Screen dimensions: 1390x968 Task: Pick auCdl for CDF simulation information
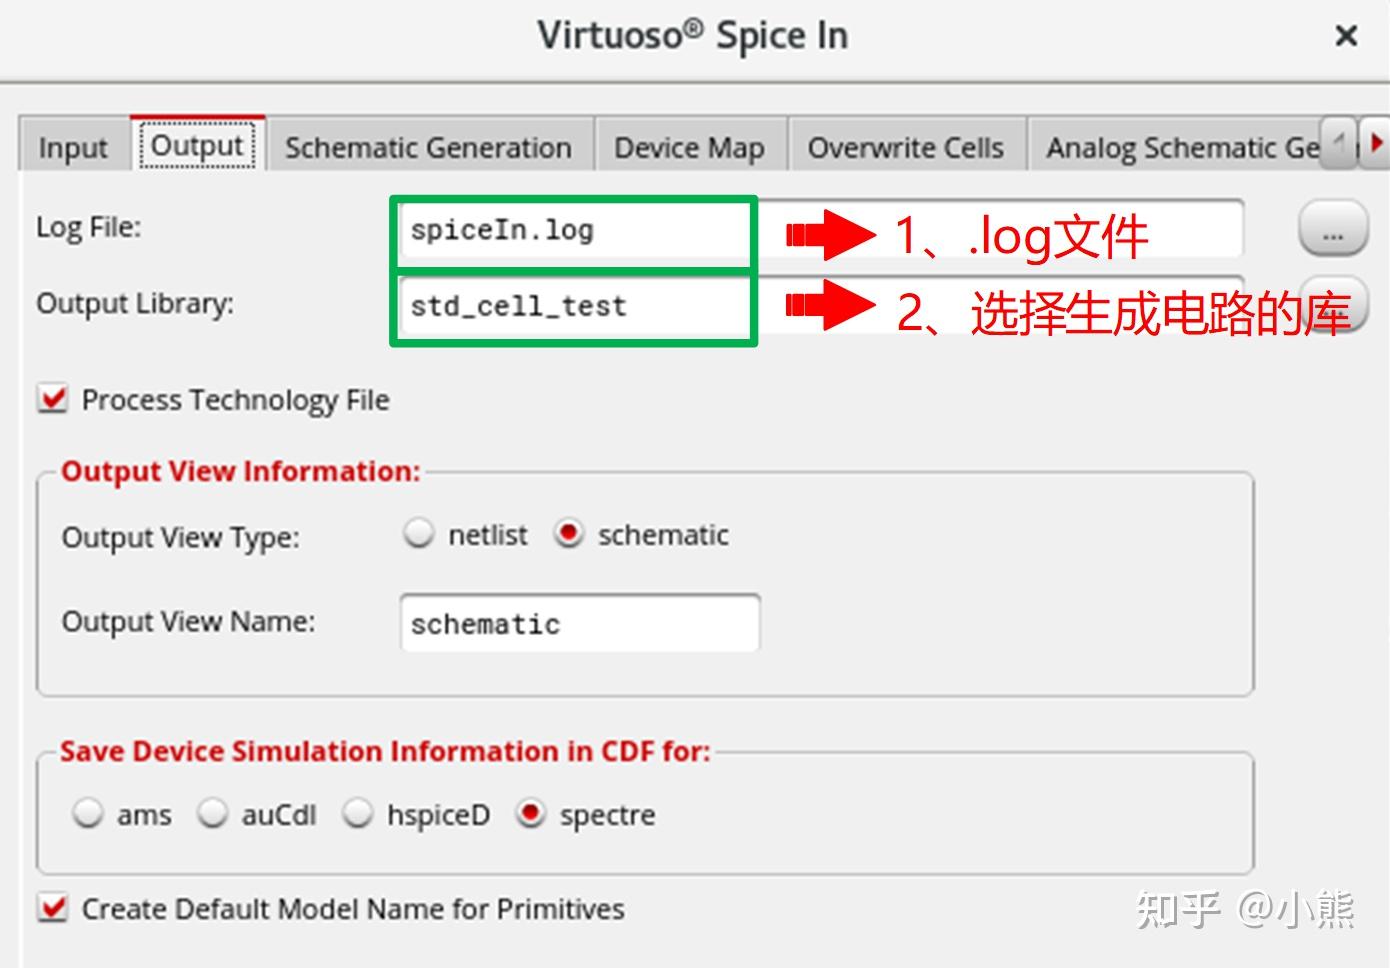pyautogui.click(x=213, y=813)
